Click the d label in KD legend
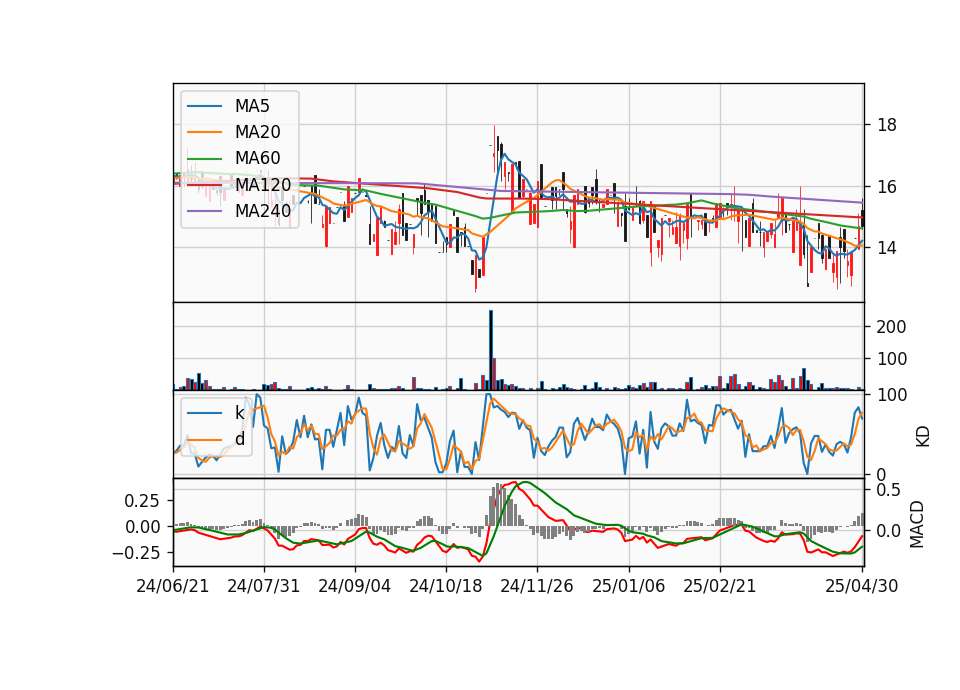Viewport: 960px width, 690px height. click(x=239, y=438)
